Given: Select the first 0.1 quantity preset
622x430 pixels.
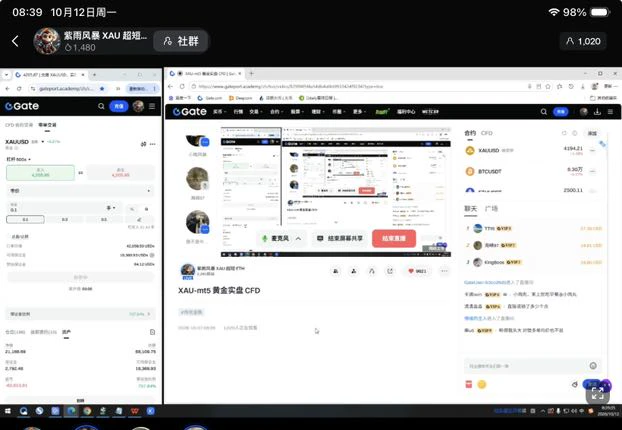Looking at the screenshot, I should (25, 219).
